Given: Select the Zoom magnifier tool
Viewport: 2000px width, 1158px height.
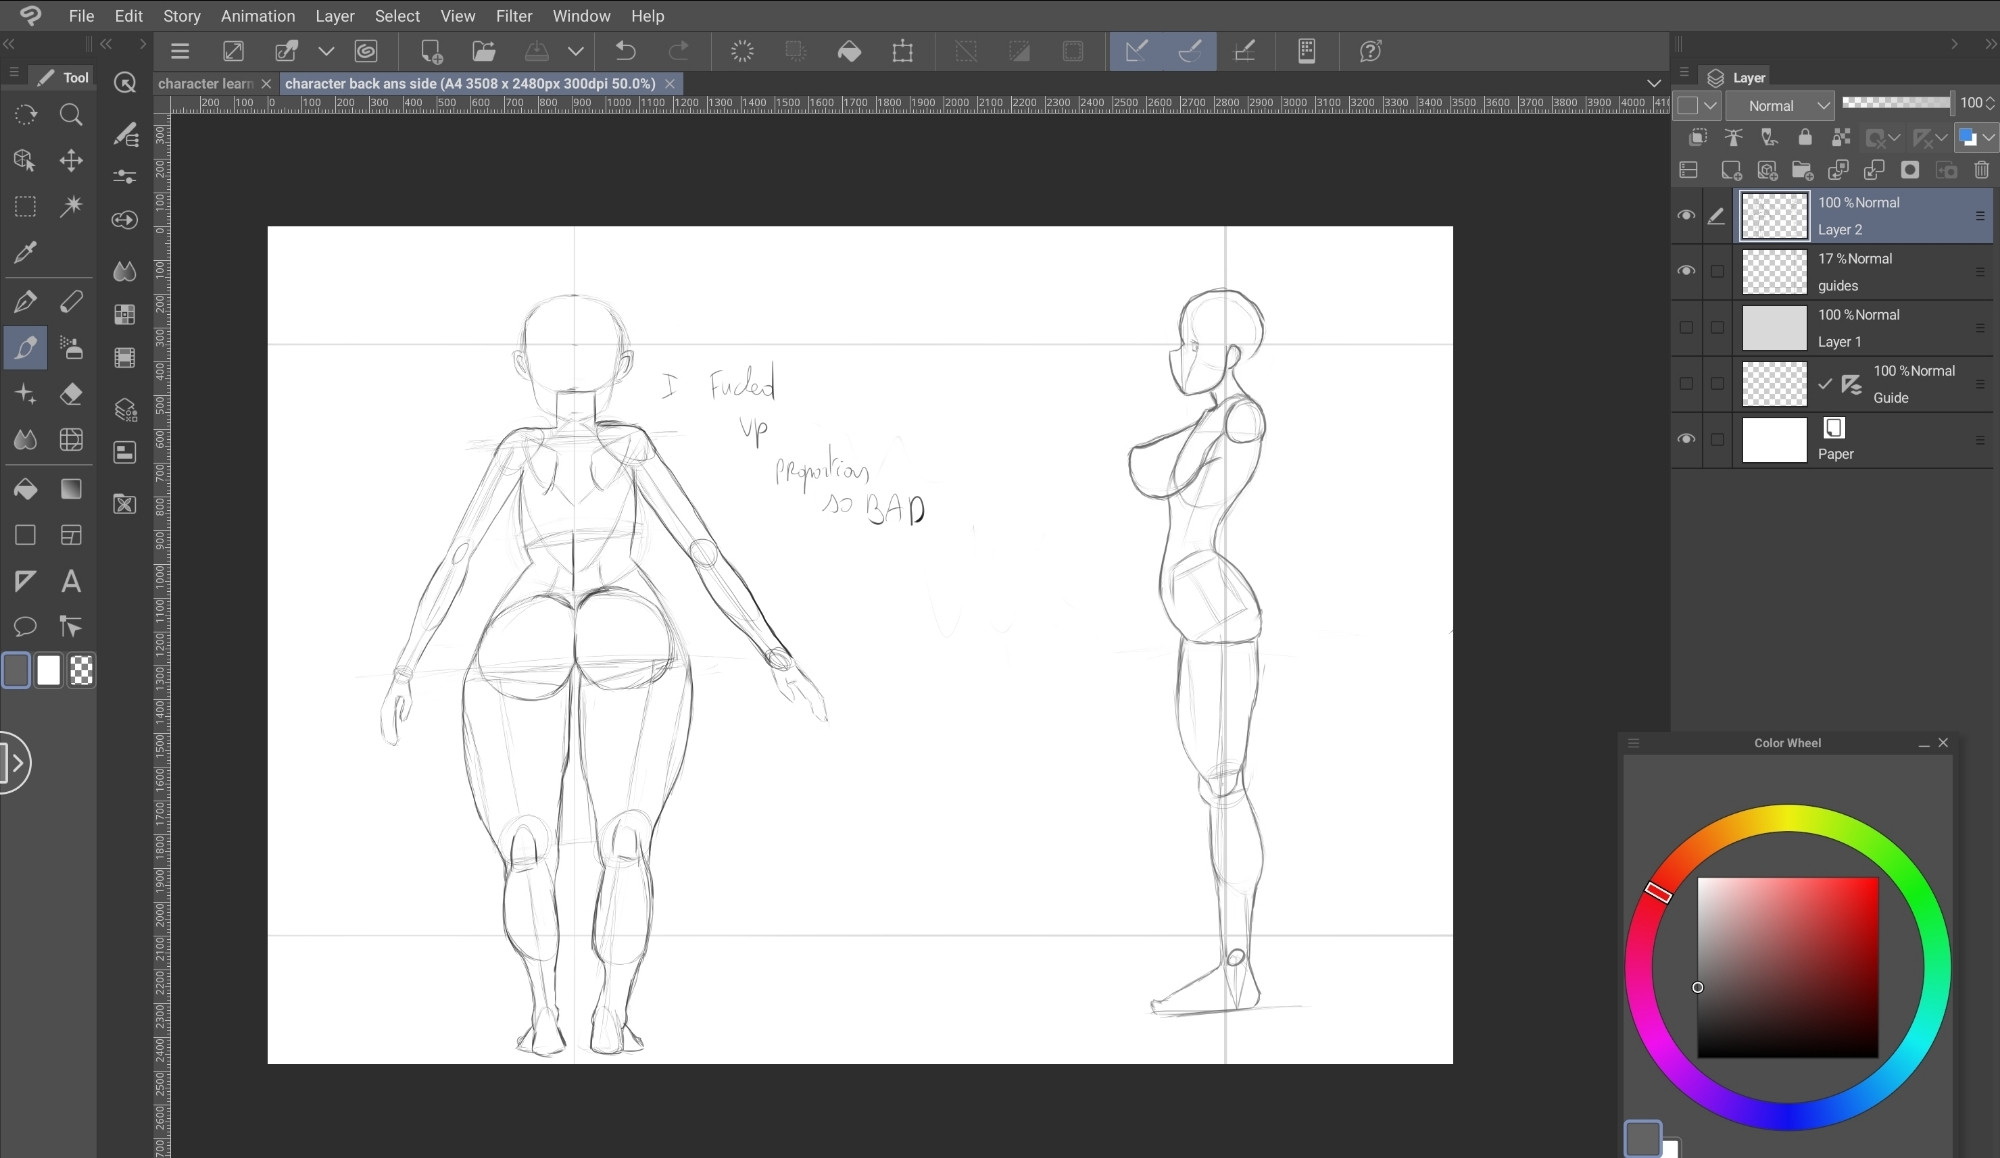Looking at the screenshot, I should (71, 115).
